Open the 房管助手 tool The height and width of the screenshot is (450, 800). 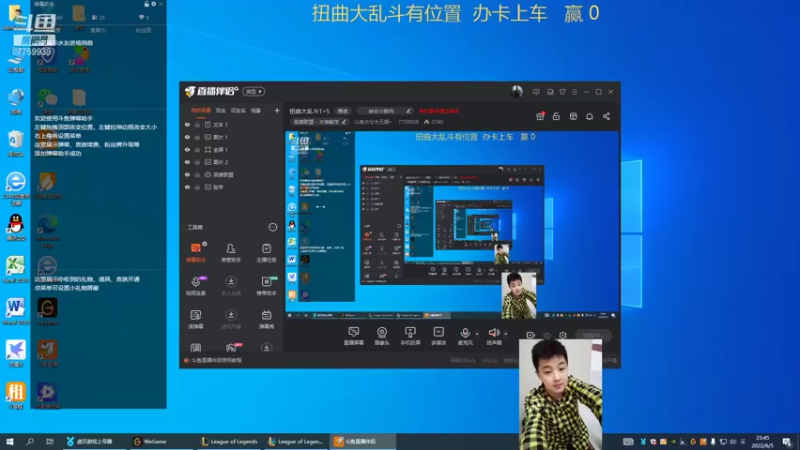coord(231,252)
